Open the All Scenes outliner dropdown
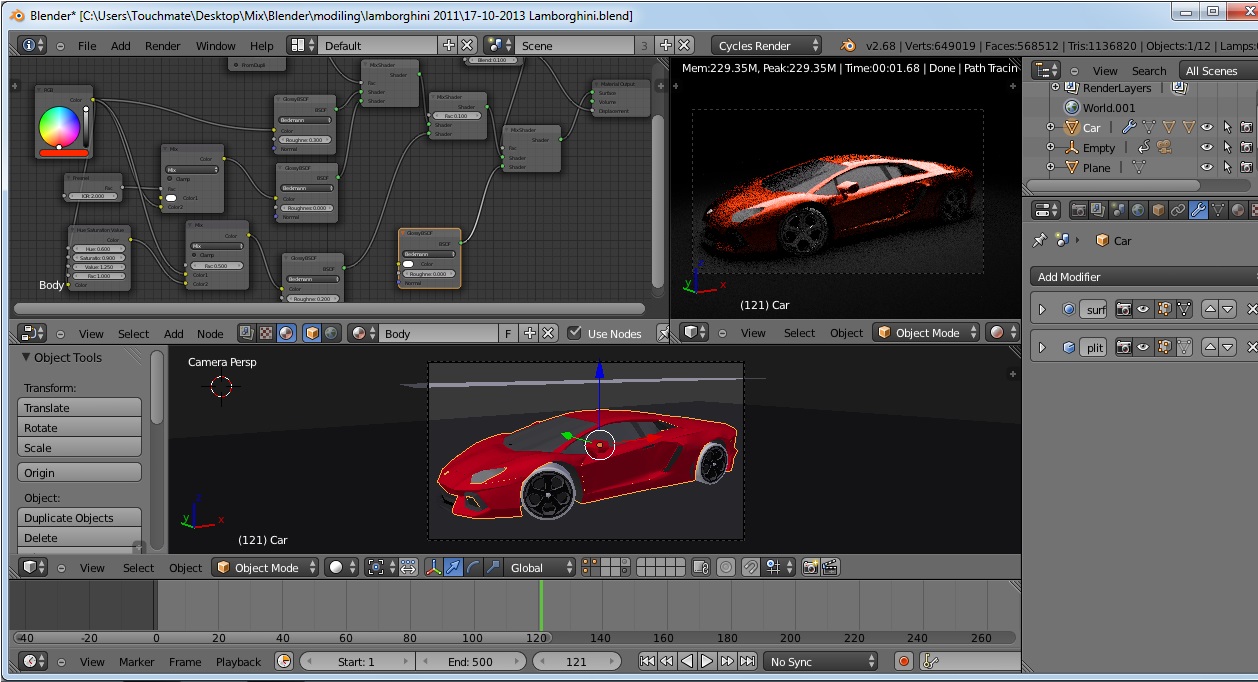 point(1217,70)
